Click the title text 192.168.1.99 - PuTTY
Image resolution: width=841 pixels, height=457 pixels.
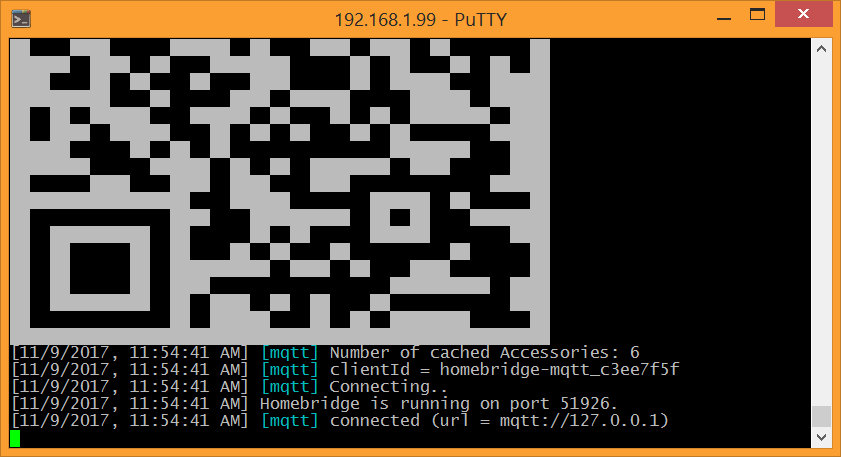pyautogui.click(x=420, y=20)
